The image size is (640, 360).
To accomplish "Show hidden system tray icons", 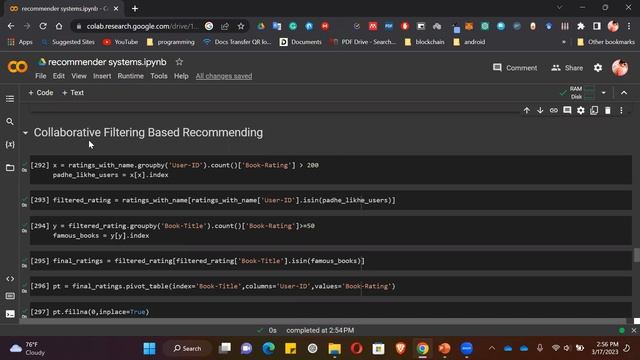I will 492,348.
